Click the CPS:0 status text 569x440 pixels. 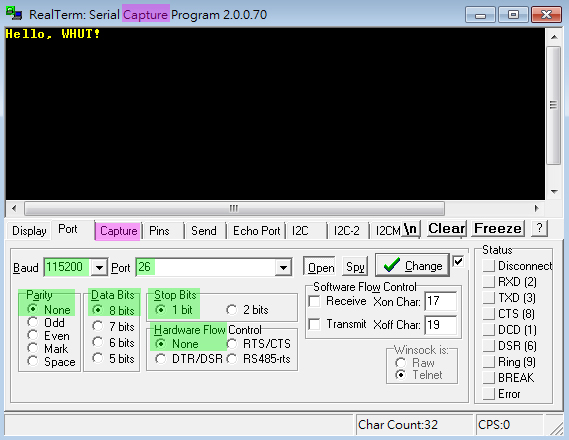point(494,424)
